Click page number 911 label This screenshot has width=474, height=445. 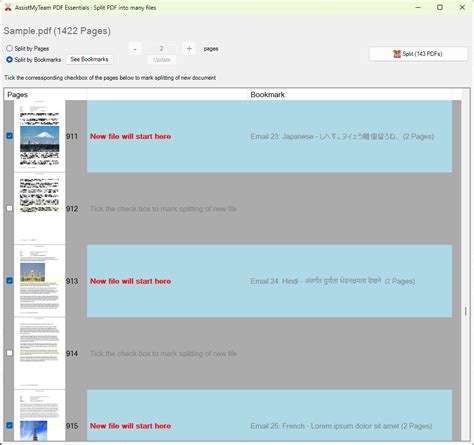click(72, 136)
